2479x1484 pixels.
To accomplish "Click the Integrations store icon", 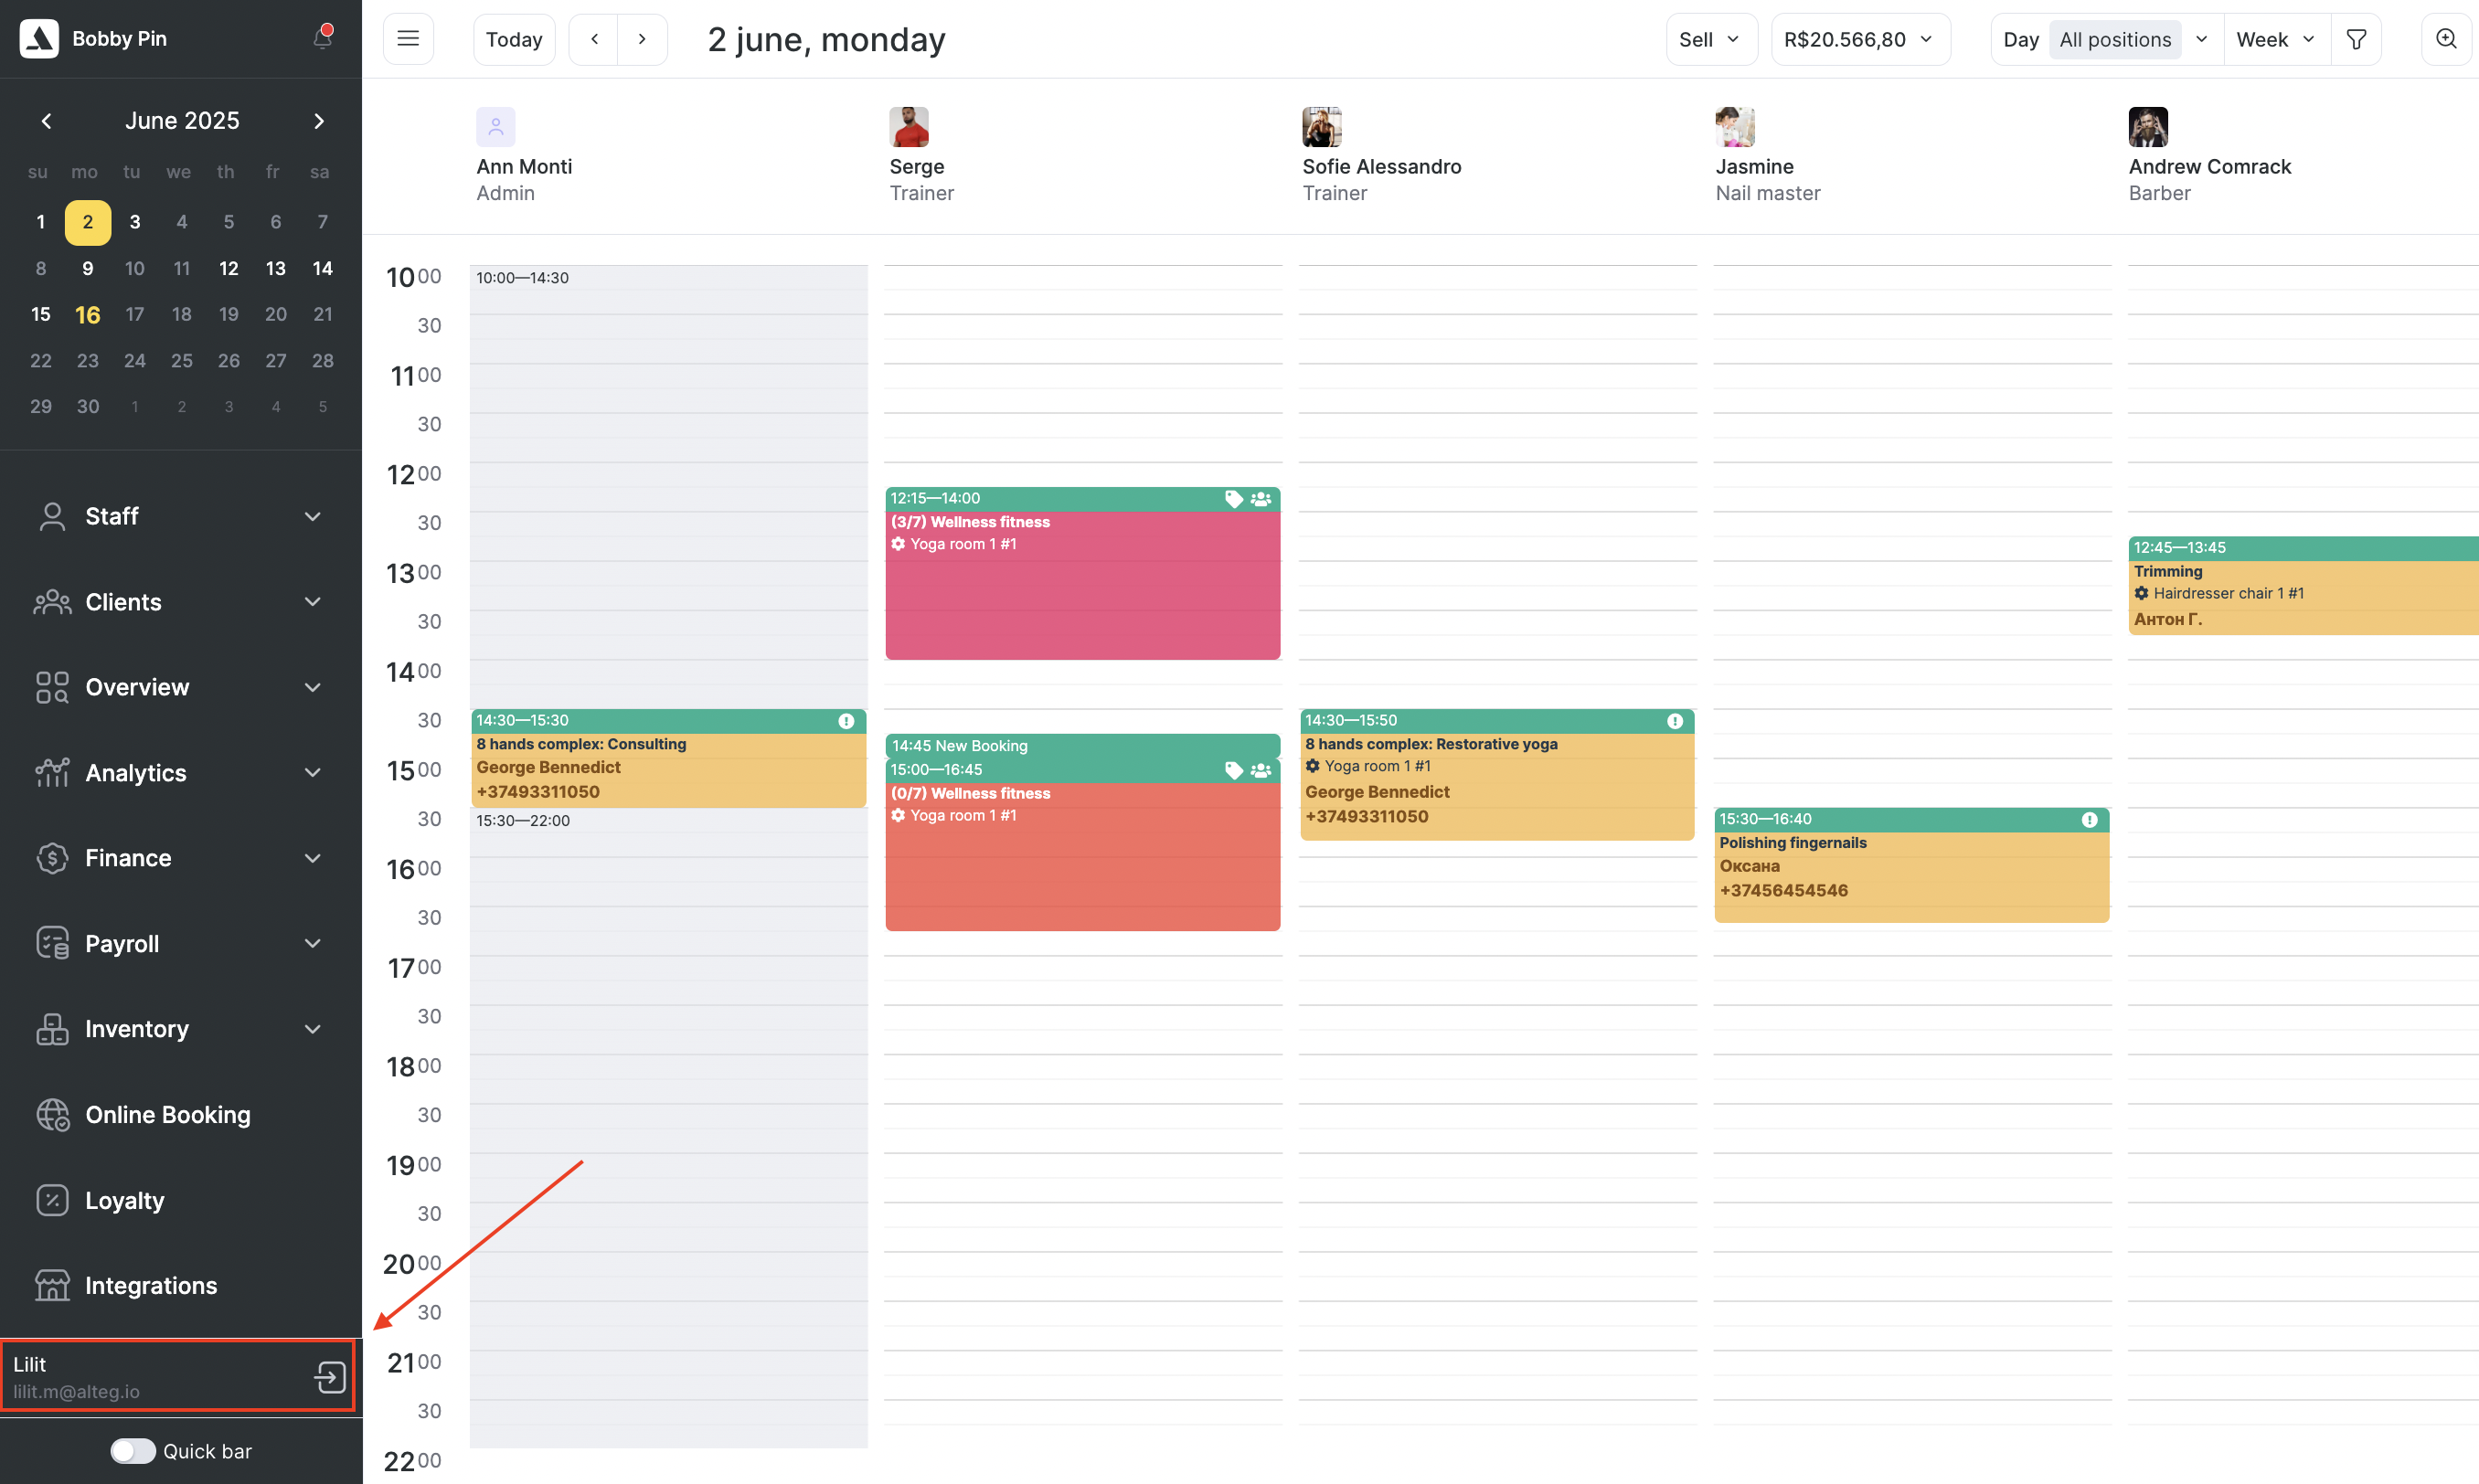I will point(52,1285).
